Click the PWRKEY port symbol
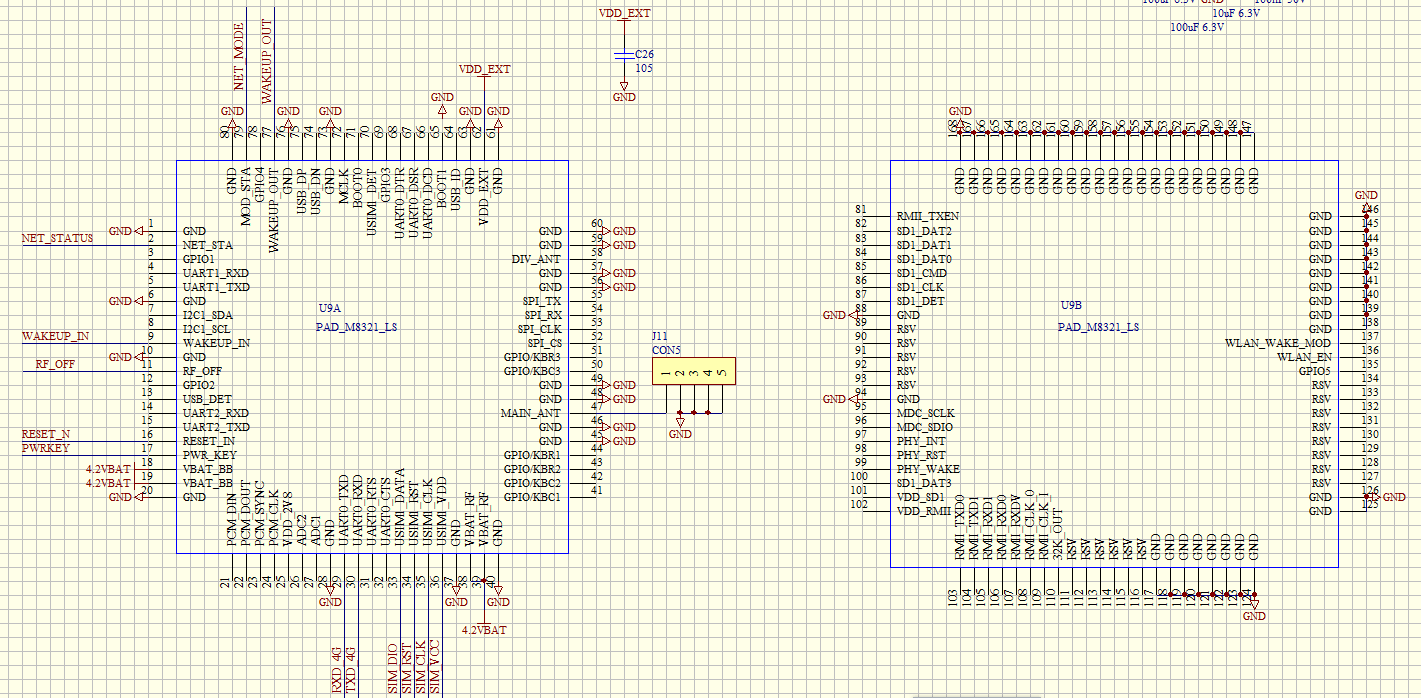Viewport: 1421px width, 698px height. point(44,449)
